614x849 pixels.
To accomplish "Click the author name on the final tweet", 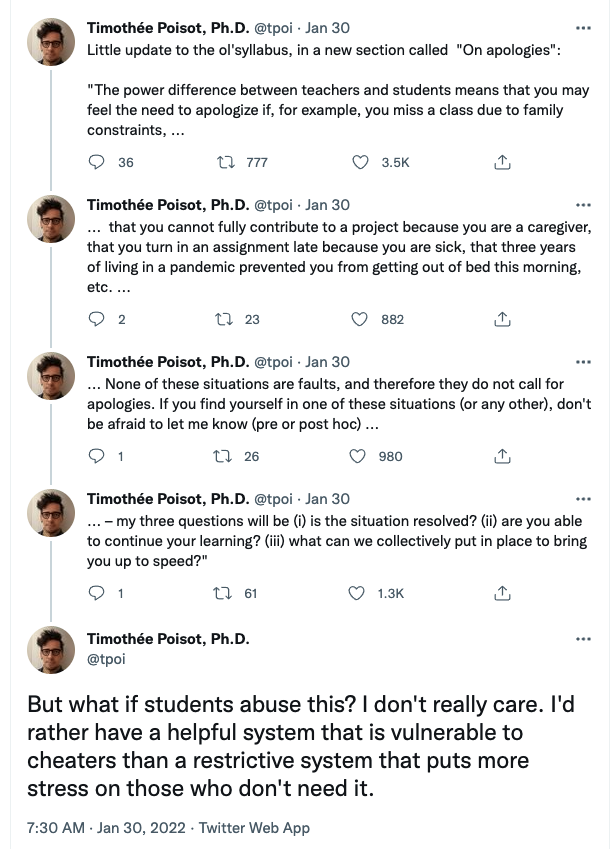I will tap(168, 639).
